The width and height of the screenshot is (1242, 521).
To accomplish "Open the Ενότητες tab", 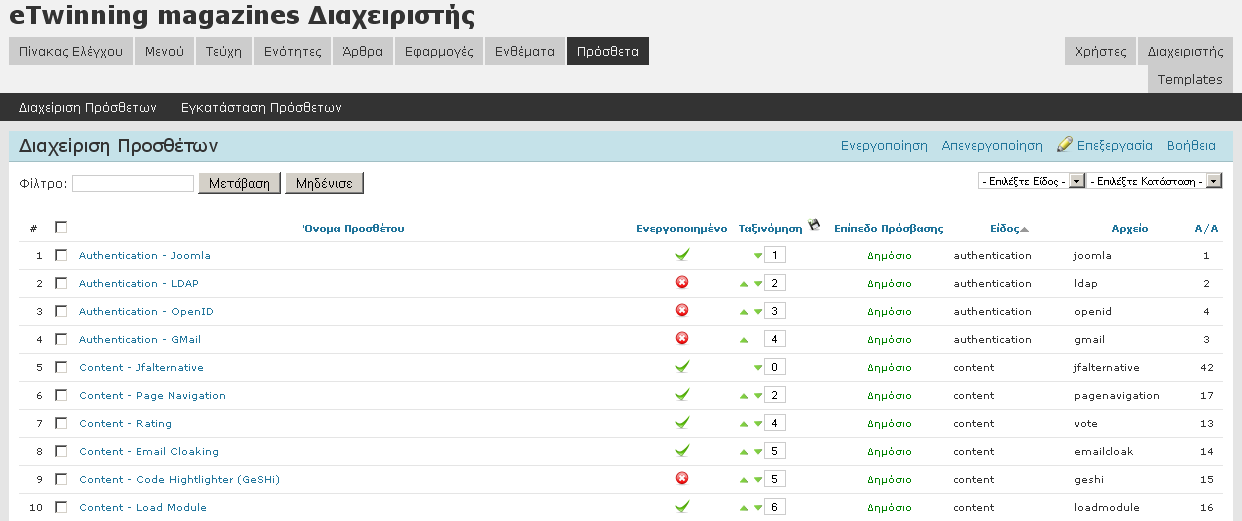I will pos(292,51).
